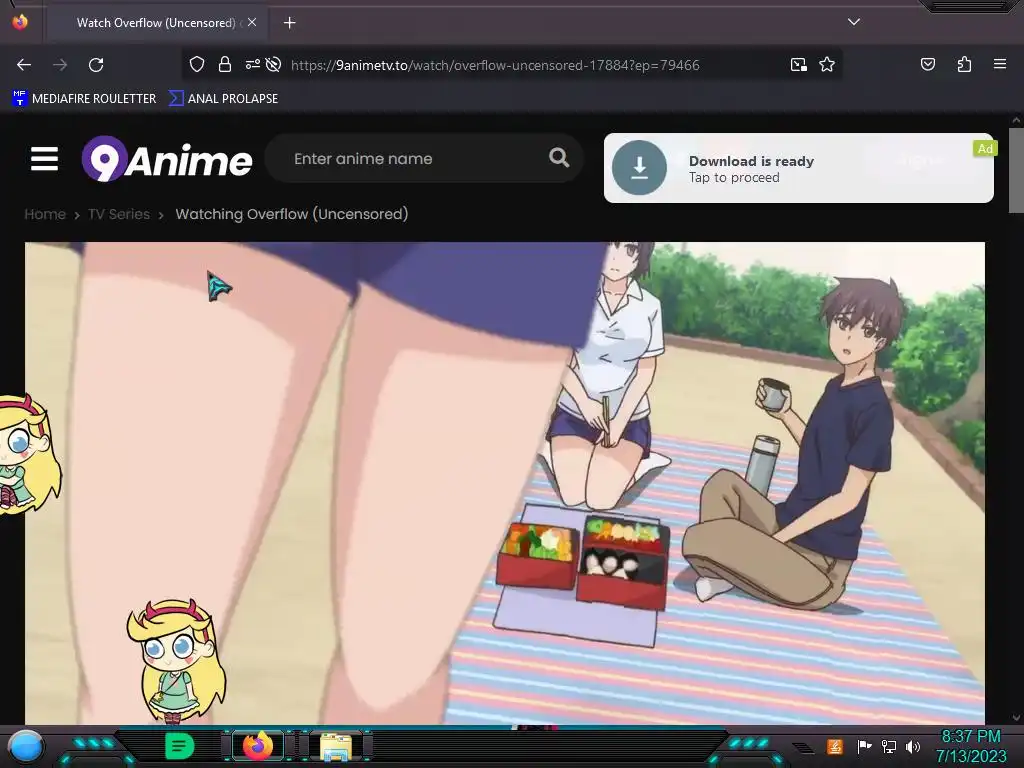The height and width of the screenshot is (768, 1024).
Task: Click the page vertical scrollbar thumb
Action: click(1016, 170)
